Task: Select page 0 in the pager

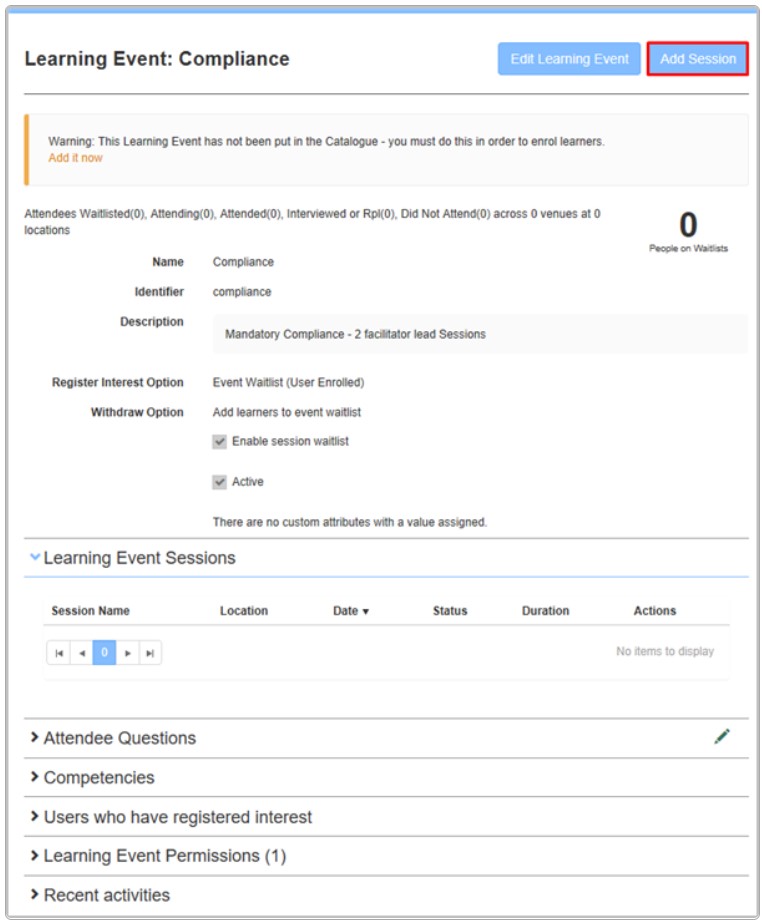Action: click(104, 653)
